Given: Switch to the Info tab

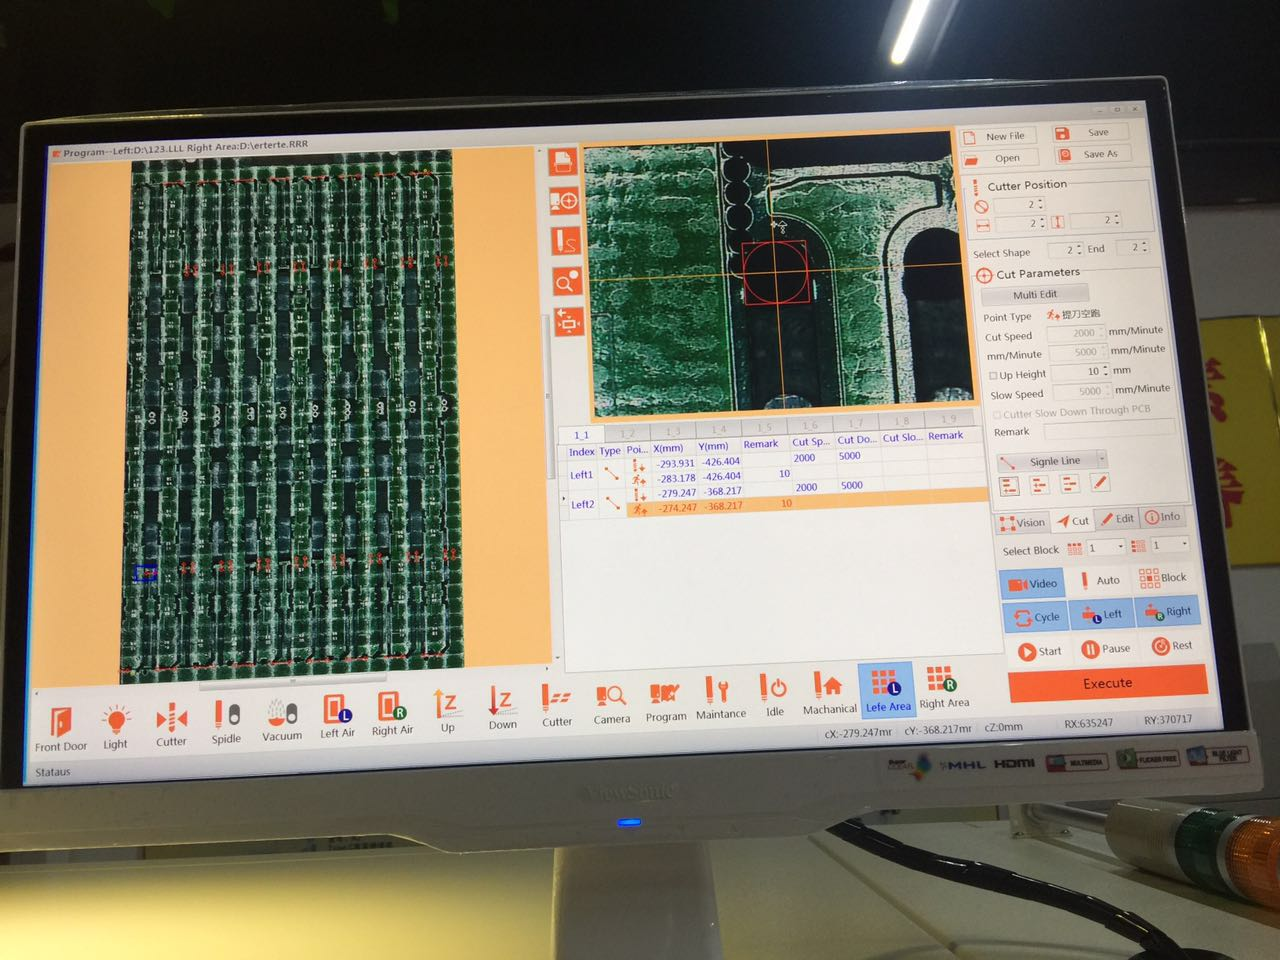Looking at the screenshot, I should (1162, 517).
